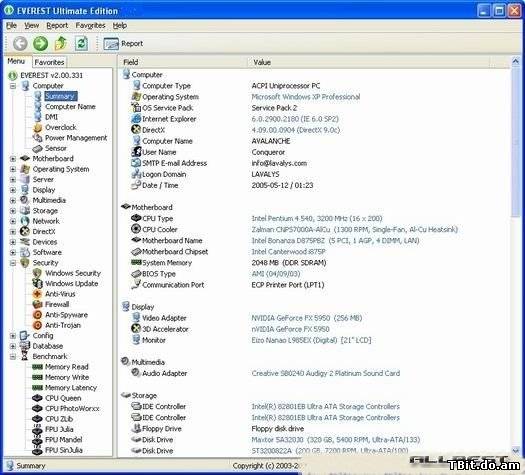Open the Favorites menu
The height and width of the screenshot is (475, 525).
[x=90, y=25]
